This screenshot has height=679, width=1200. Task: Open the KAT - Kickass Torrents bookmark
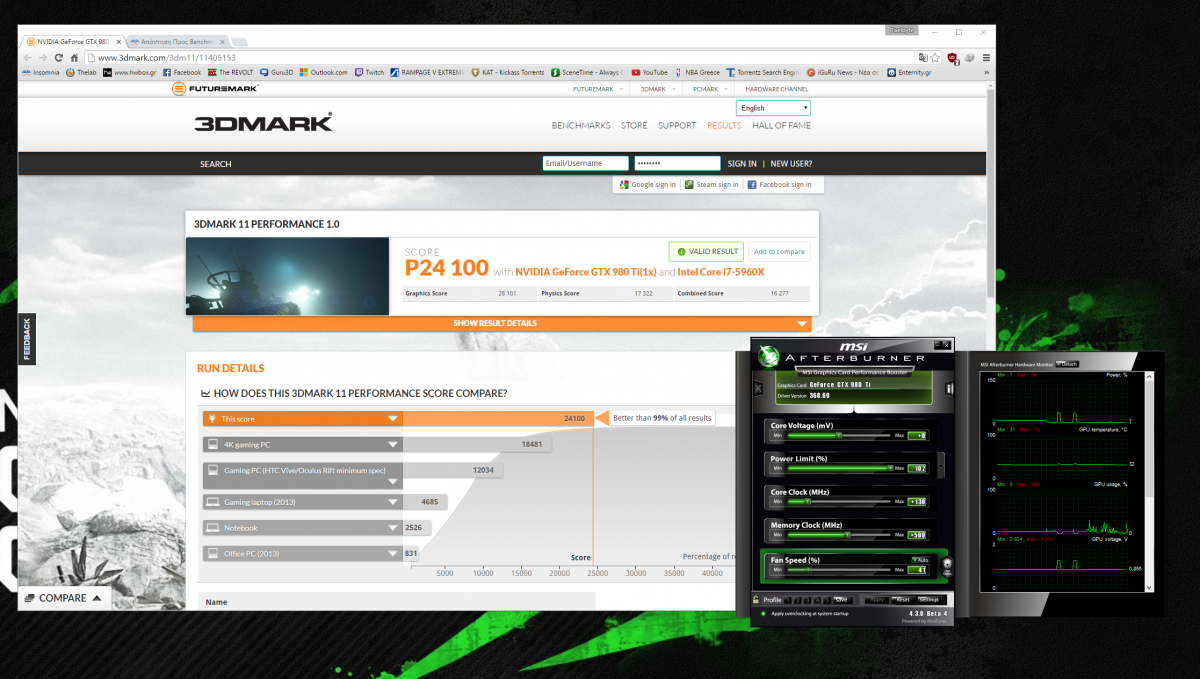(508, 72)
